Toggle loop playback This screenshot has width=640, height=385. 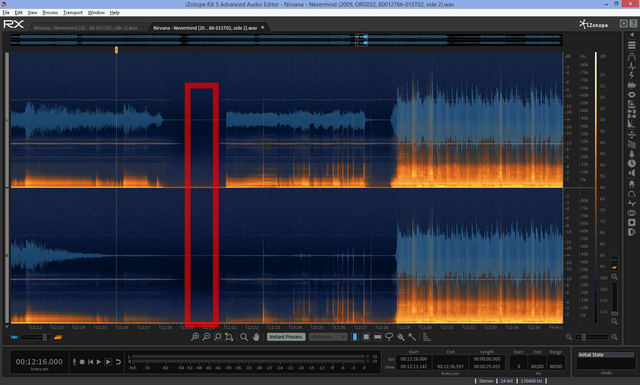118,362
